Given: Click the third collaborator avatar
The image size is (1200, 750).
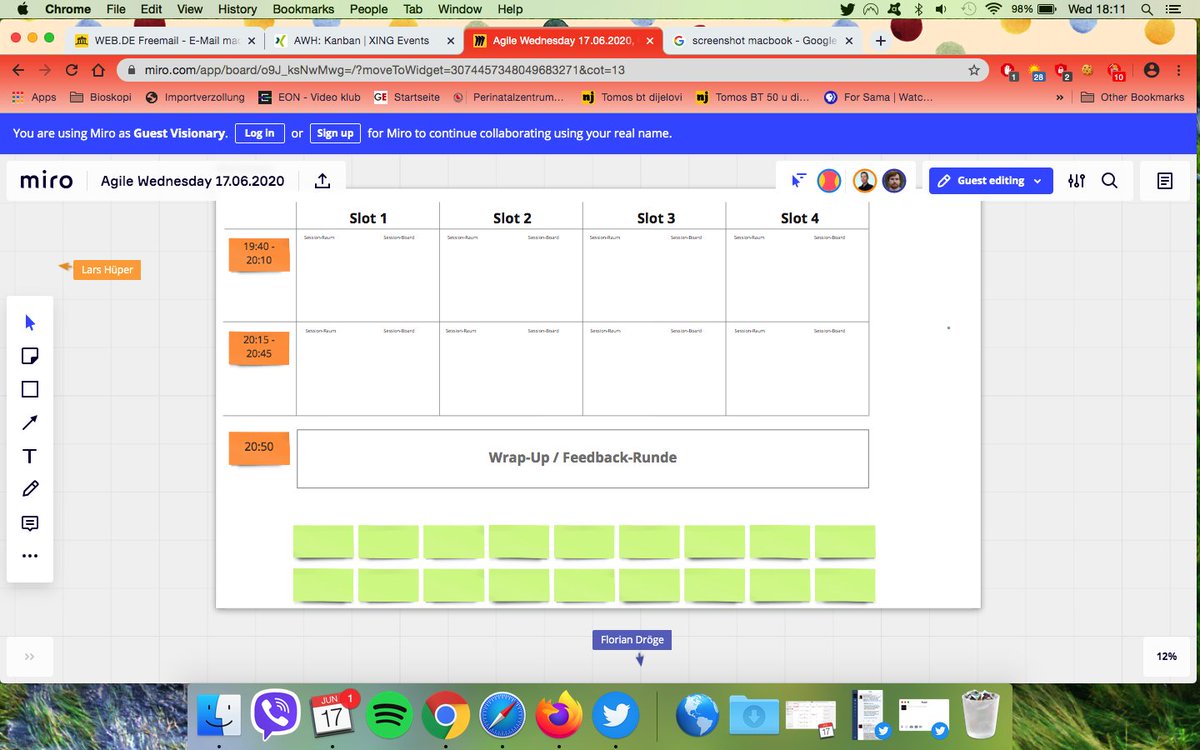Looking at the screenshot, I should pyautogui.click(x=894, y=181).
